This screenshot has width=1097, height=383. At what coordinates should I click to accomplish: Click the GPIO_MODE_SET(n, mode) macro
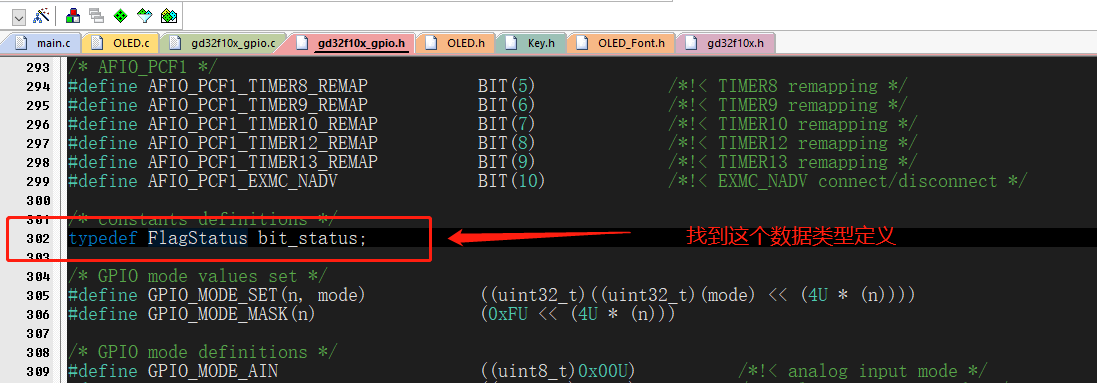(x=257, y=295)
